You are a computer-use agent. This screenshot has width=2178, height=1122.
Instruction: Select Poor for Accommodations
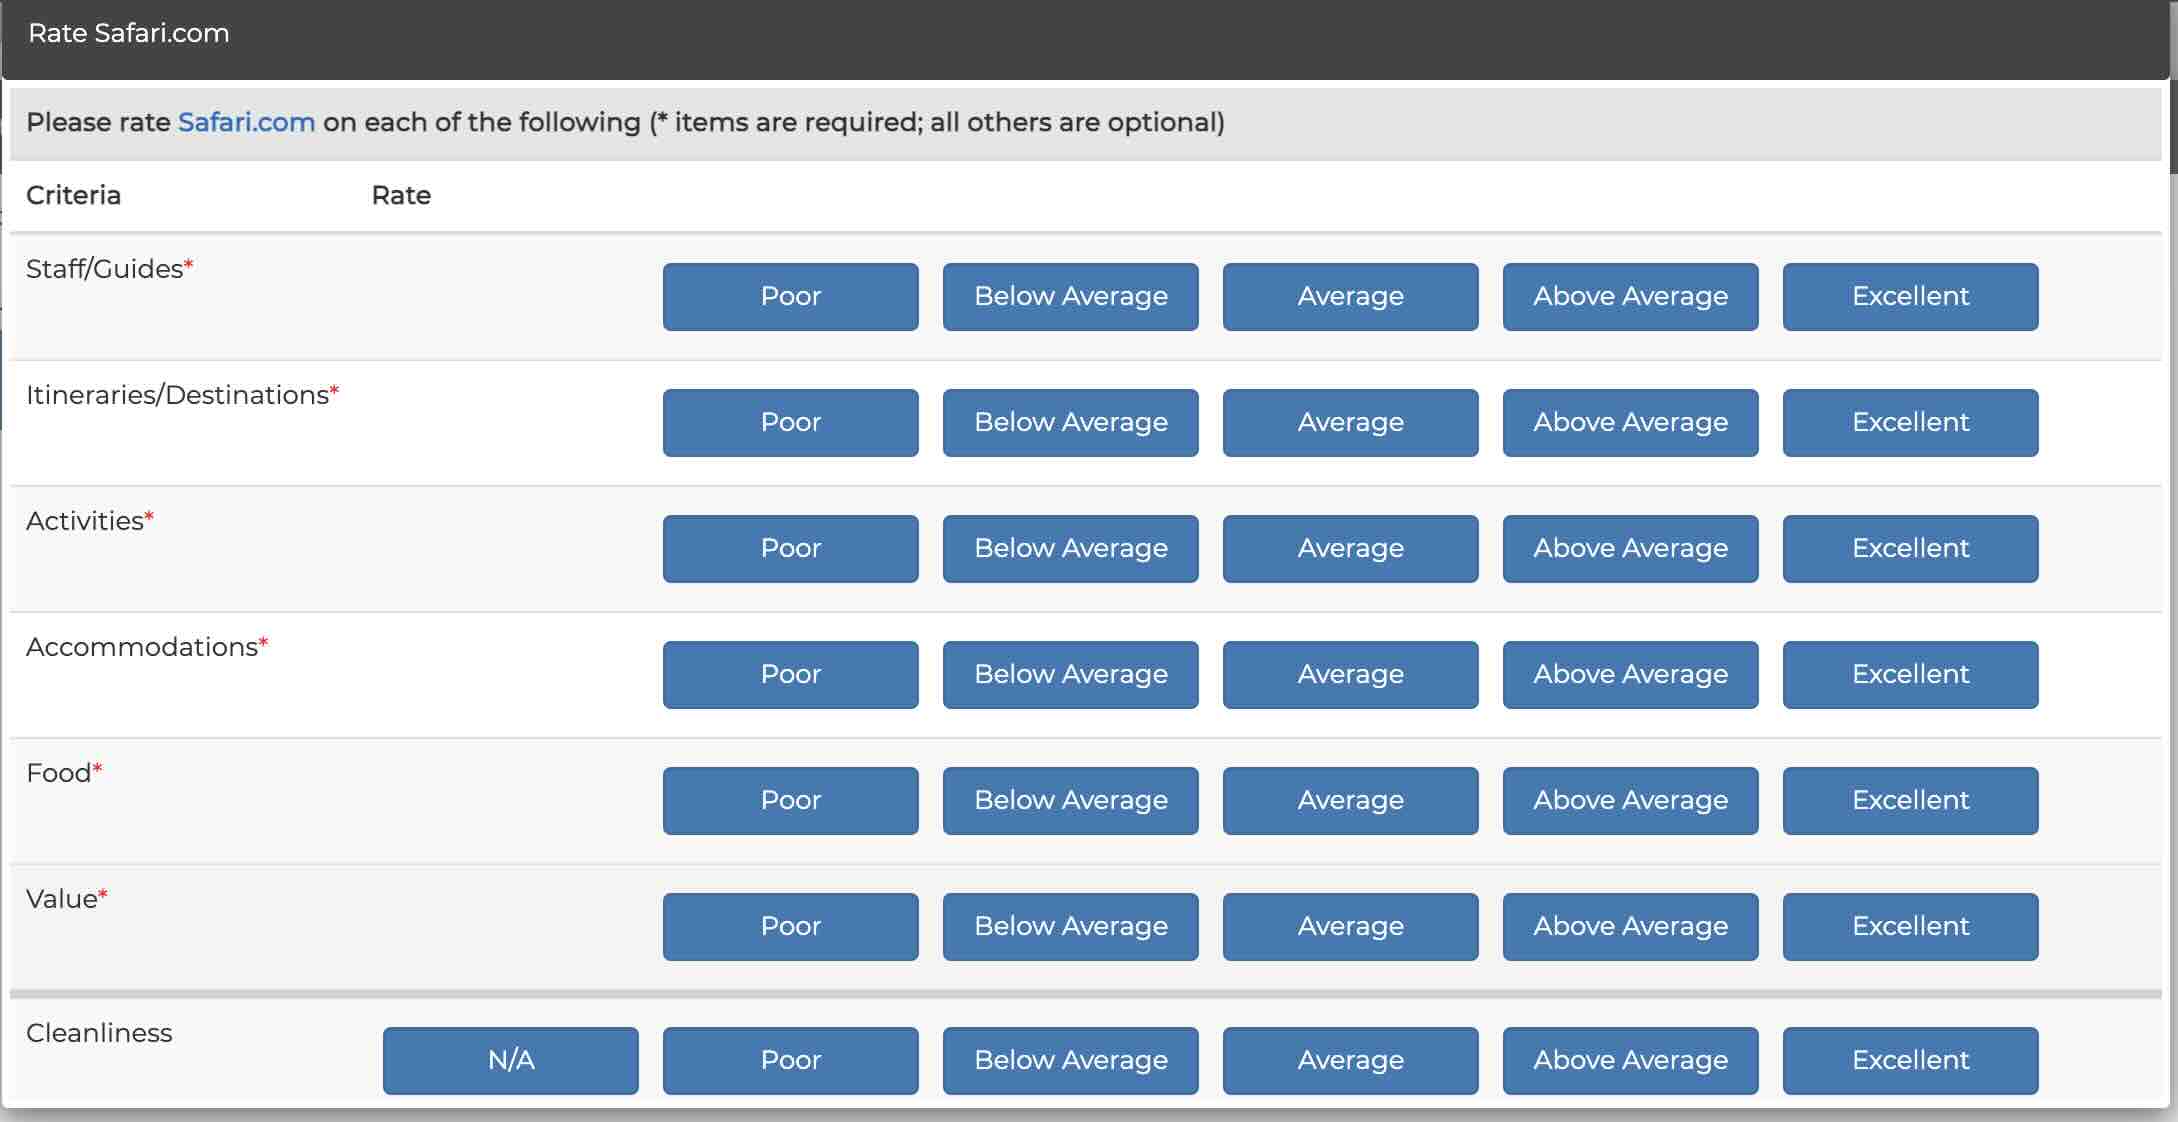pyautogui.click(x=790, y=674)
